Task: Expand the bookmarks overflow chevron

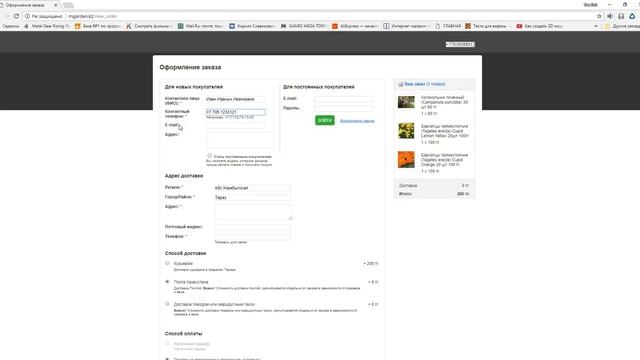Action: pyautogui.click(x=596, y=26)
